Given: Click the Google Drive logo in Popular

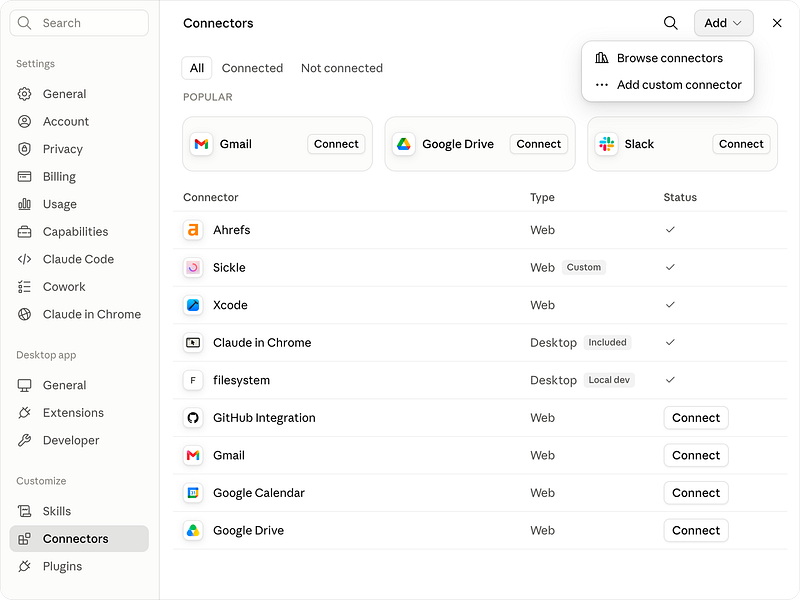Looking at the screenshot, I should click(x=404, y=144).
